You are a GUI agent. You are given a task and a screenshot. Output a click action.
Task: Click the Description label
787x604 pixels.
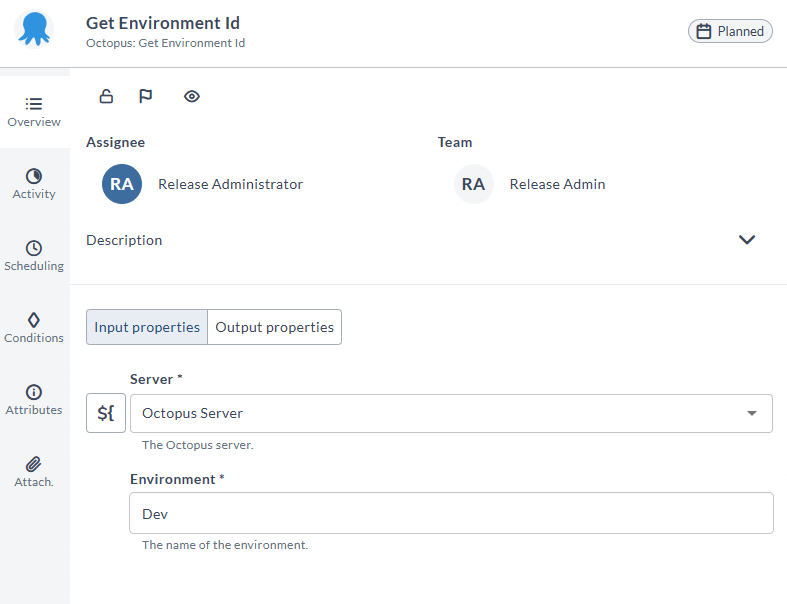tap(124, 240)
